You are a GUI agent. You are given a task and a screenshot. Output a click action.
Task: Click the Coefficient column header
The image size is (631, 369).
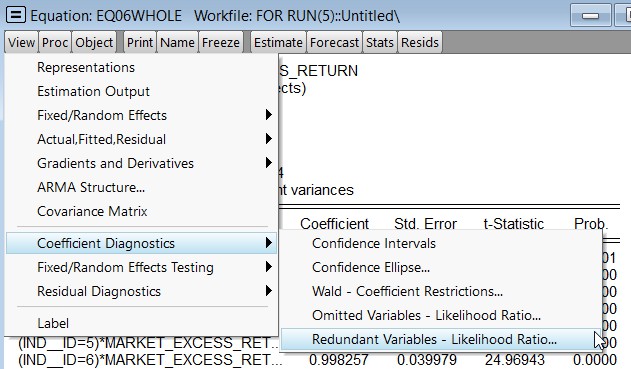[334, 224]
